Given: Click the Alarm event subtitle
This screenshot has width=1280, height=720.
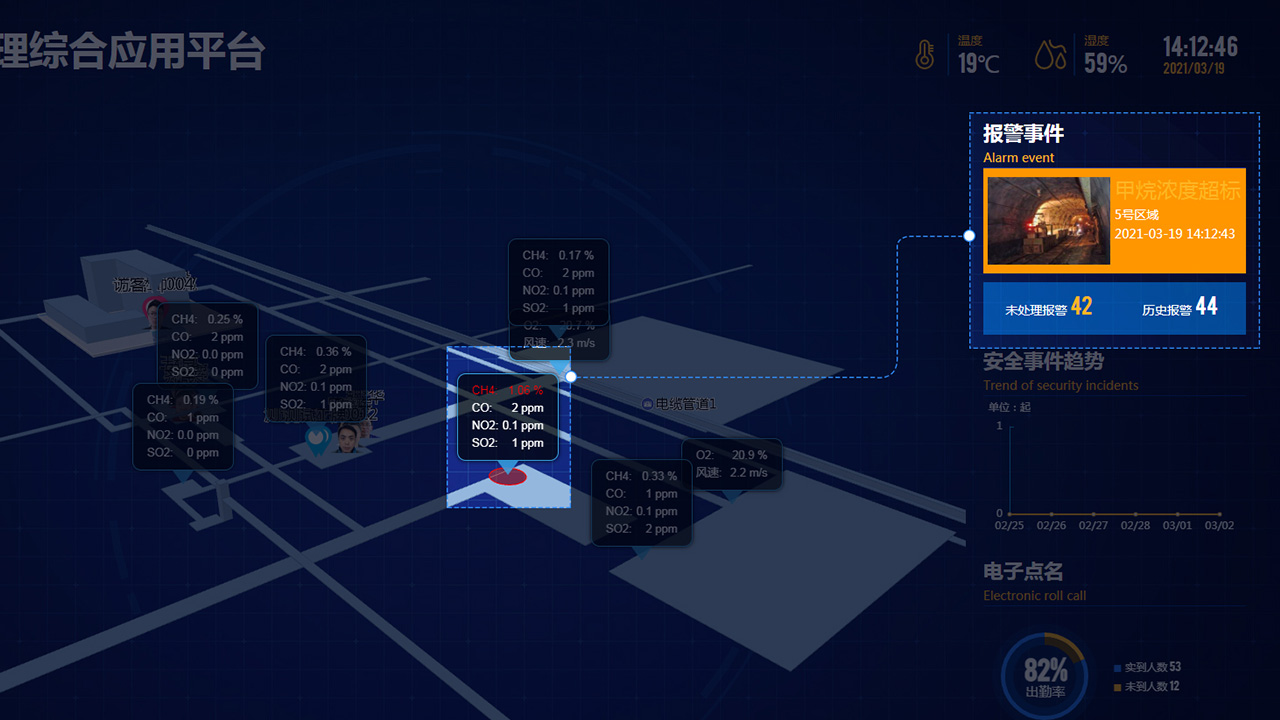Looking at the screenshot, I should (1018, 158).
